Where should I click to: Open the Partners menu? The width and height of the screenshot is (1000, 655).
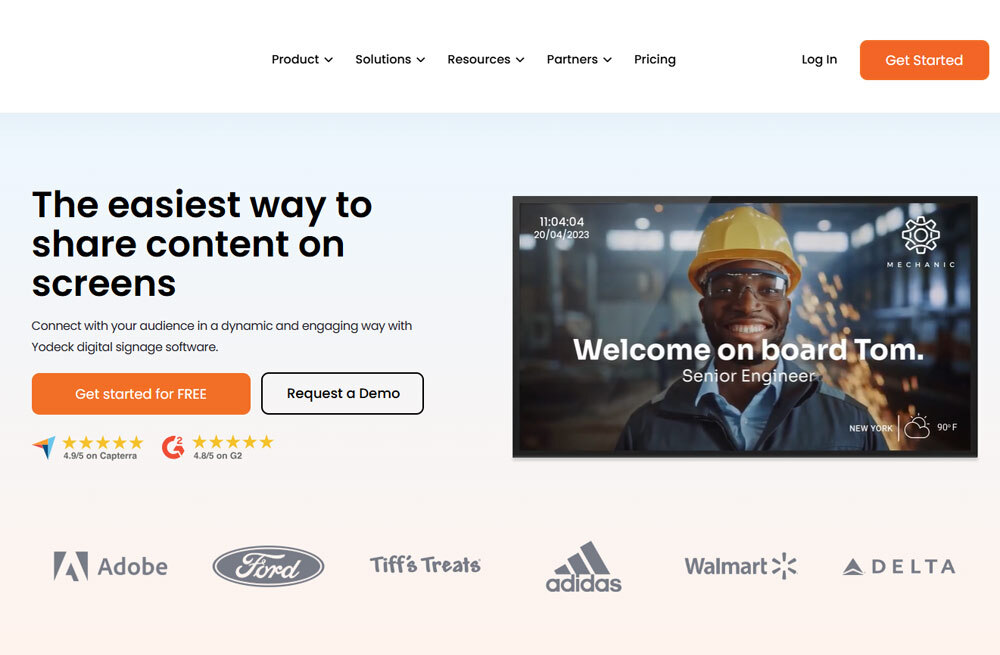pyautogui.click(x=578, y=59)
